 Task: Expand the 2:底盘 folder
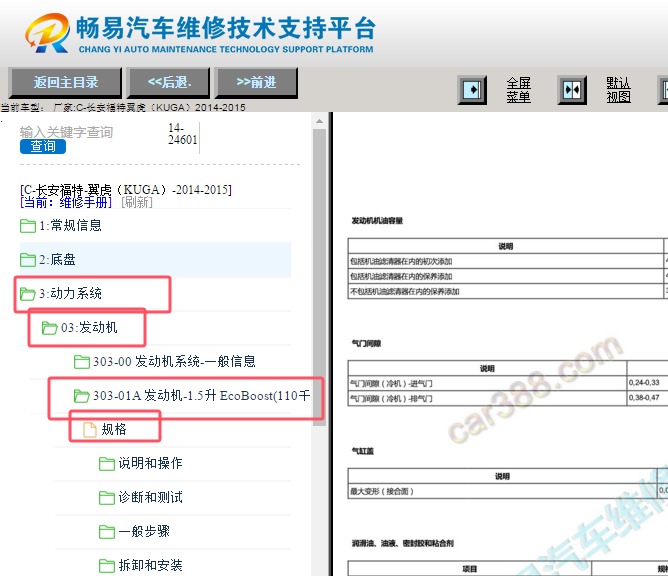pos(58,259)
